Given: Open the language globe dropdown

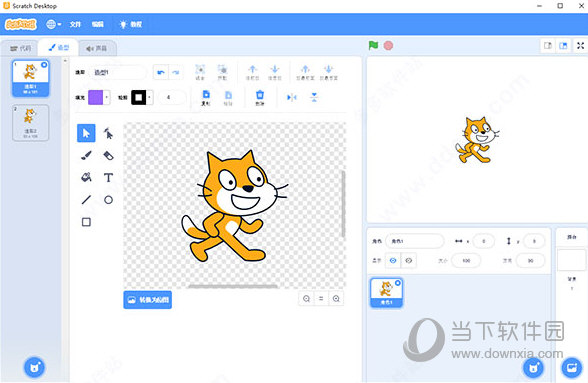Looking at the screenshot, I should click(x=54, y=24).
